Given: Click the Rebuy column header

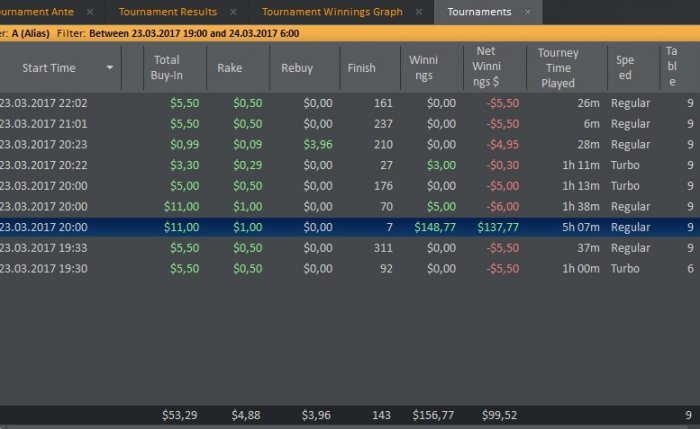Looking at the screenshot, I should pos(297,68).
